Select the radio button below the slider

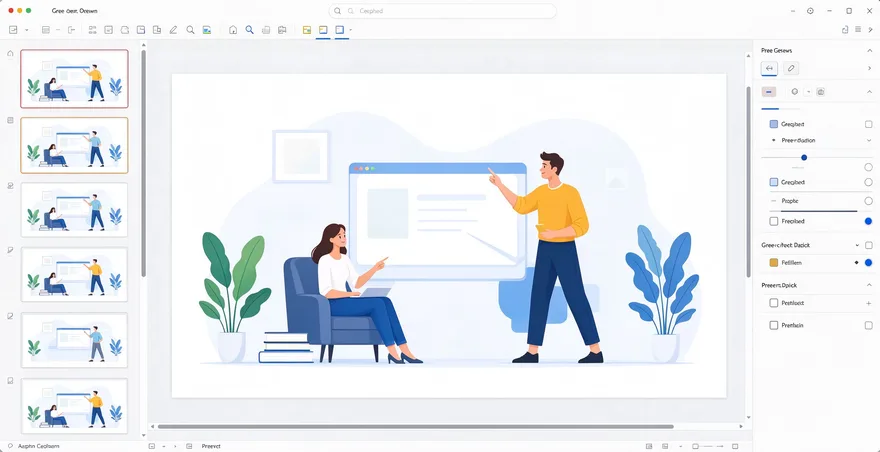pos(869,167)
